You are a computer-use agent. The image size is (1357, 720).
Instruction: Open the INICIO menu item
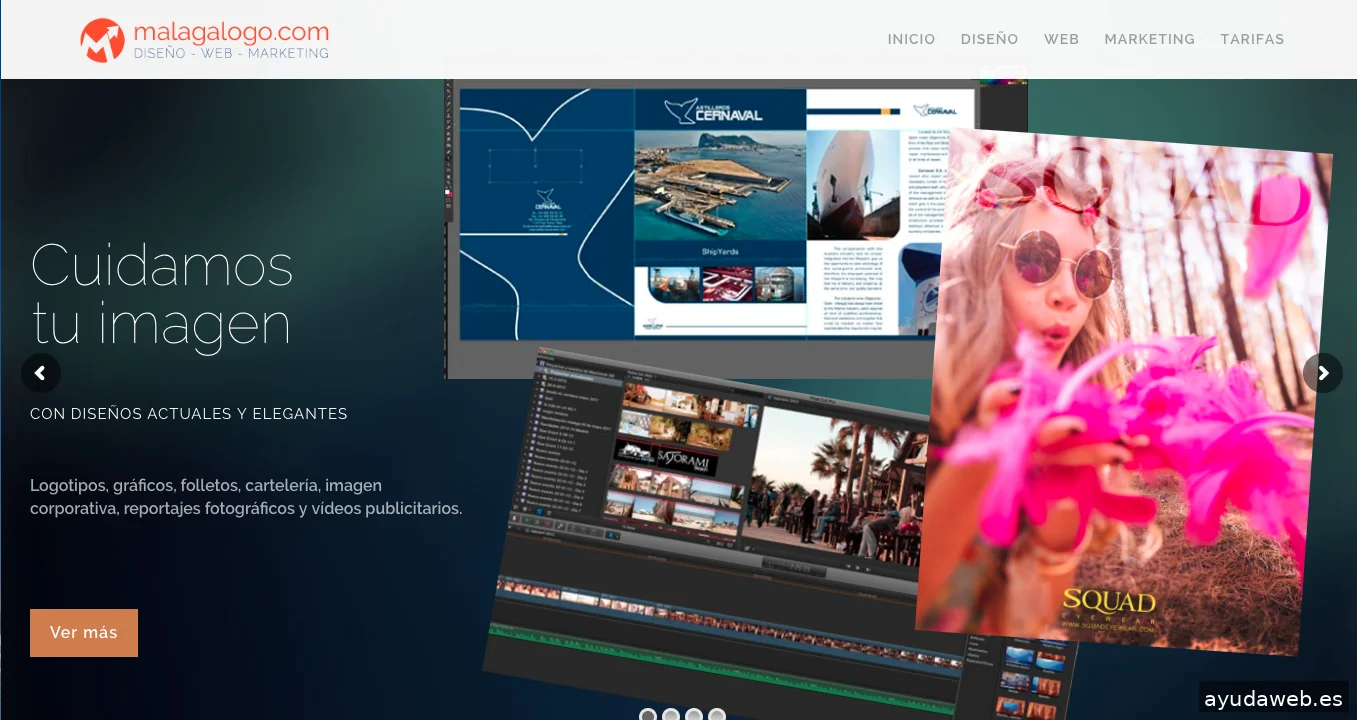(x=911, y=39)
